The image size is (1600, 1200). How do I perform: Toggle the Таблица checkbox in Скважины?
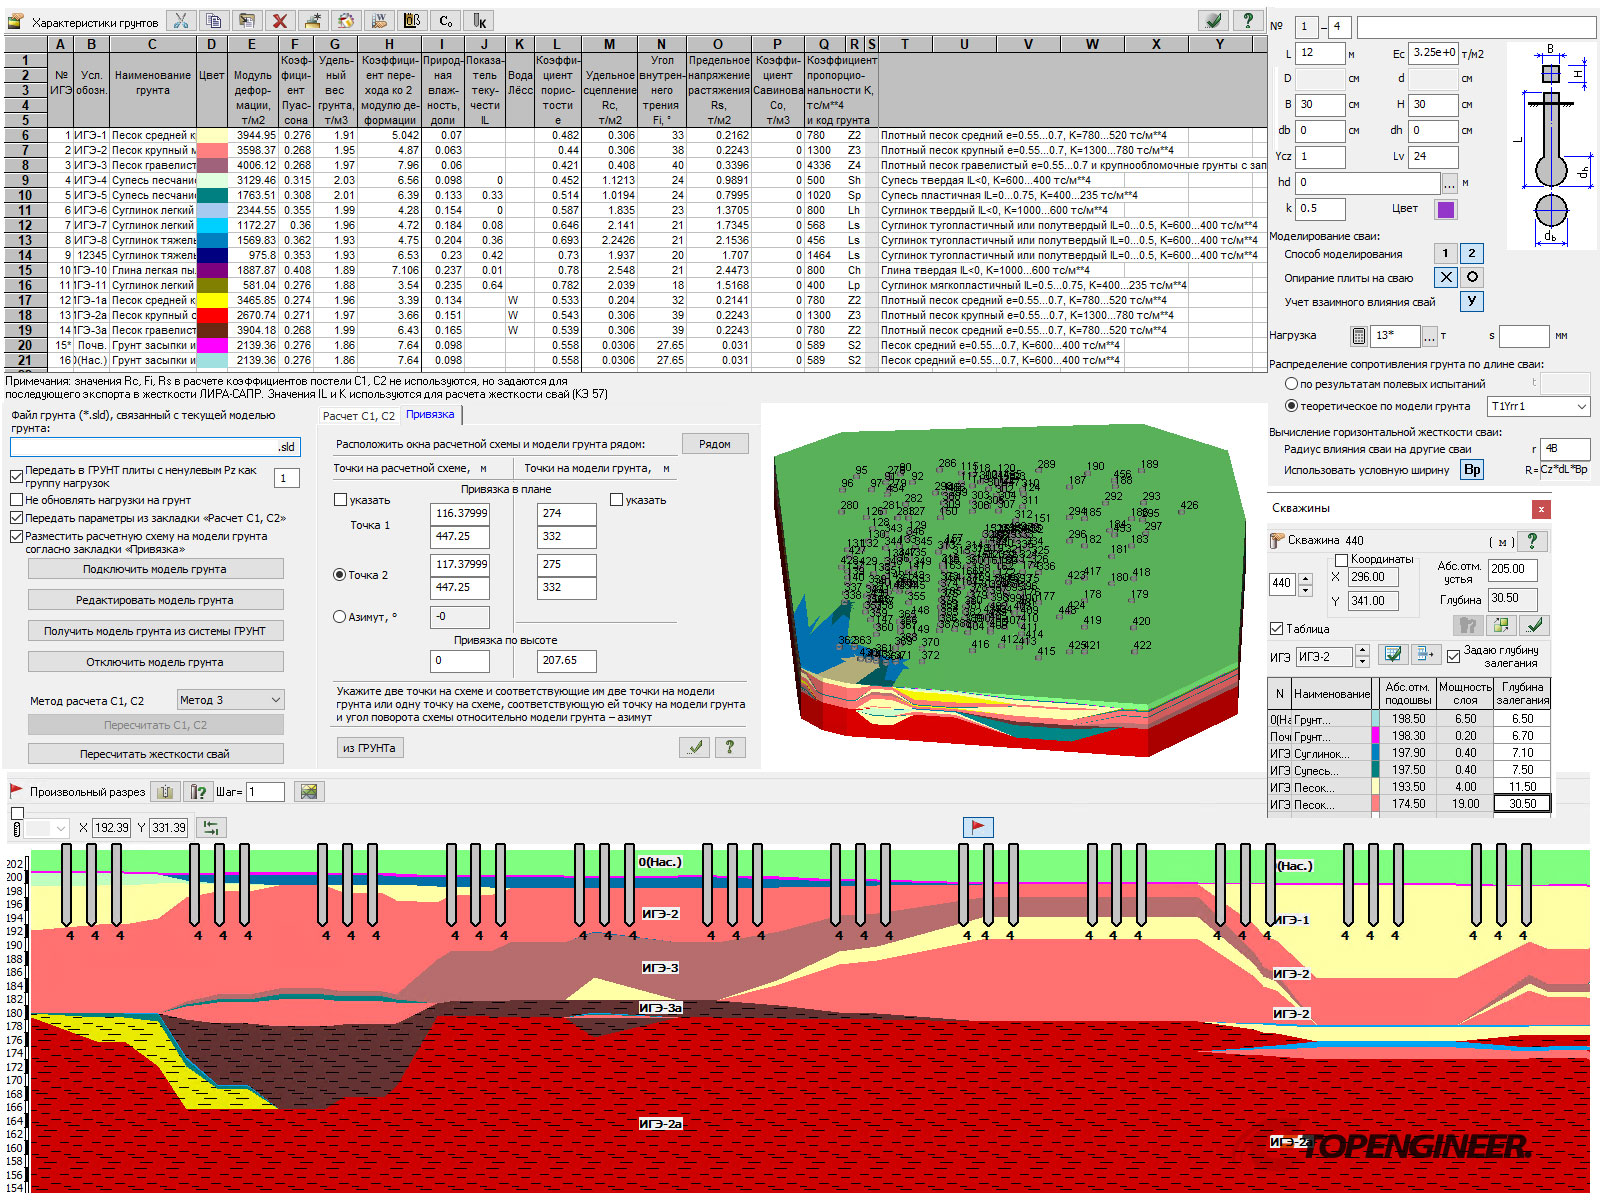click(1277, 629)
